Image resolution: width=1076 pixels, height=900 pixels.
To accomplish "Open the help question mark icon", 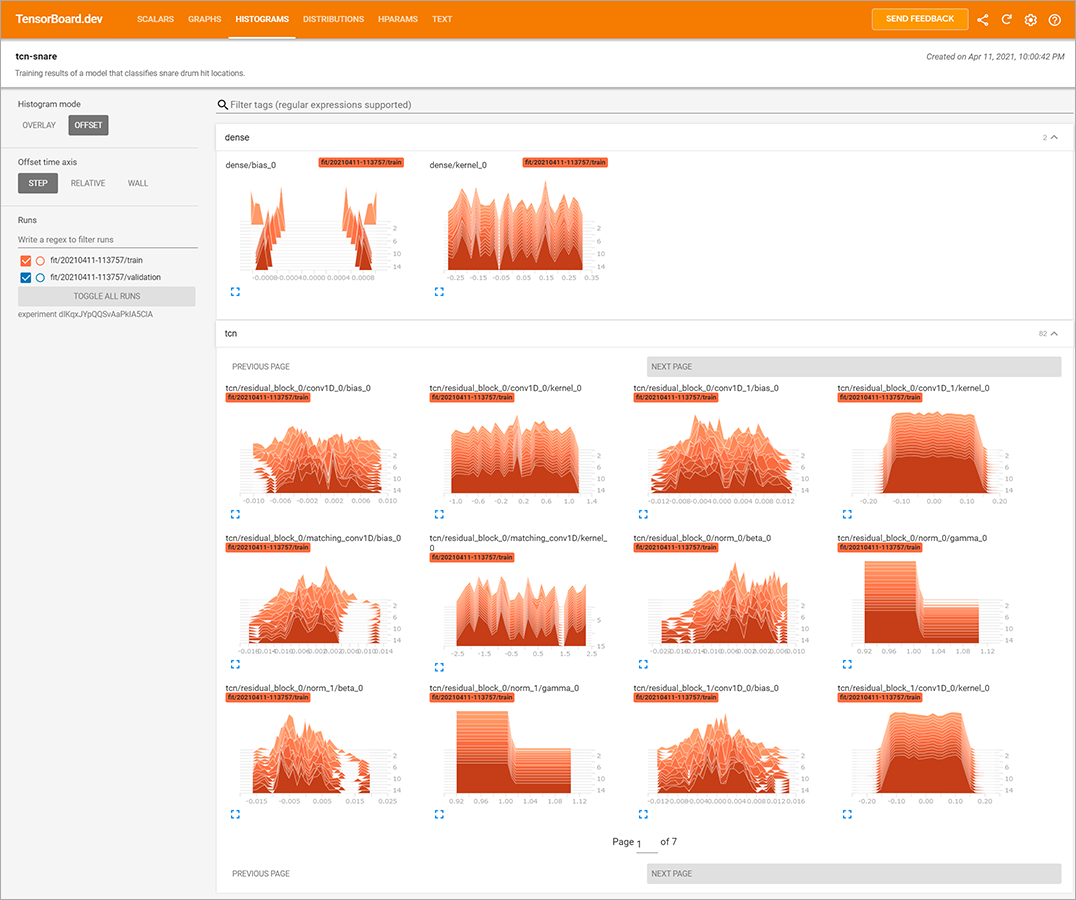I will pyautogui.click(x=1054, y=19).
